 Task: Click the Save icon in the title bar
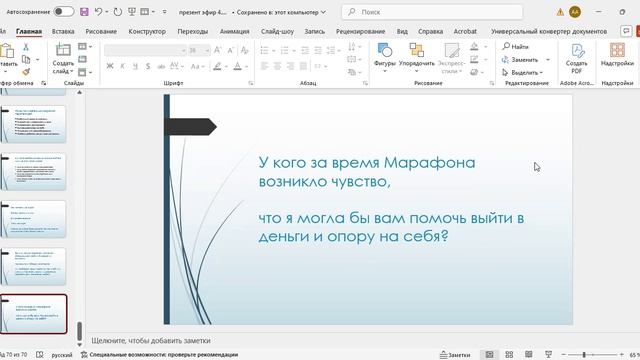84,12
